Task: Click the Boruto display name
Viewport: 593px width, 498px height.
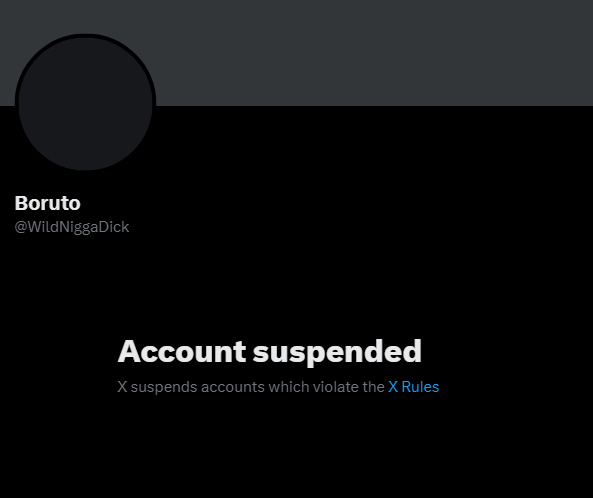Action: click(x=48, y=203)
